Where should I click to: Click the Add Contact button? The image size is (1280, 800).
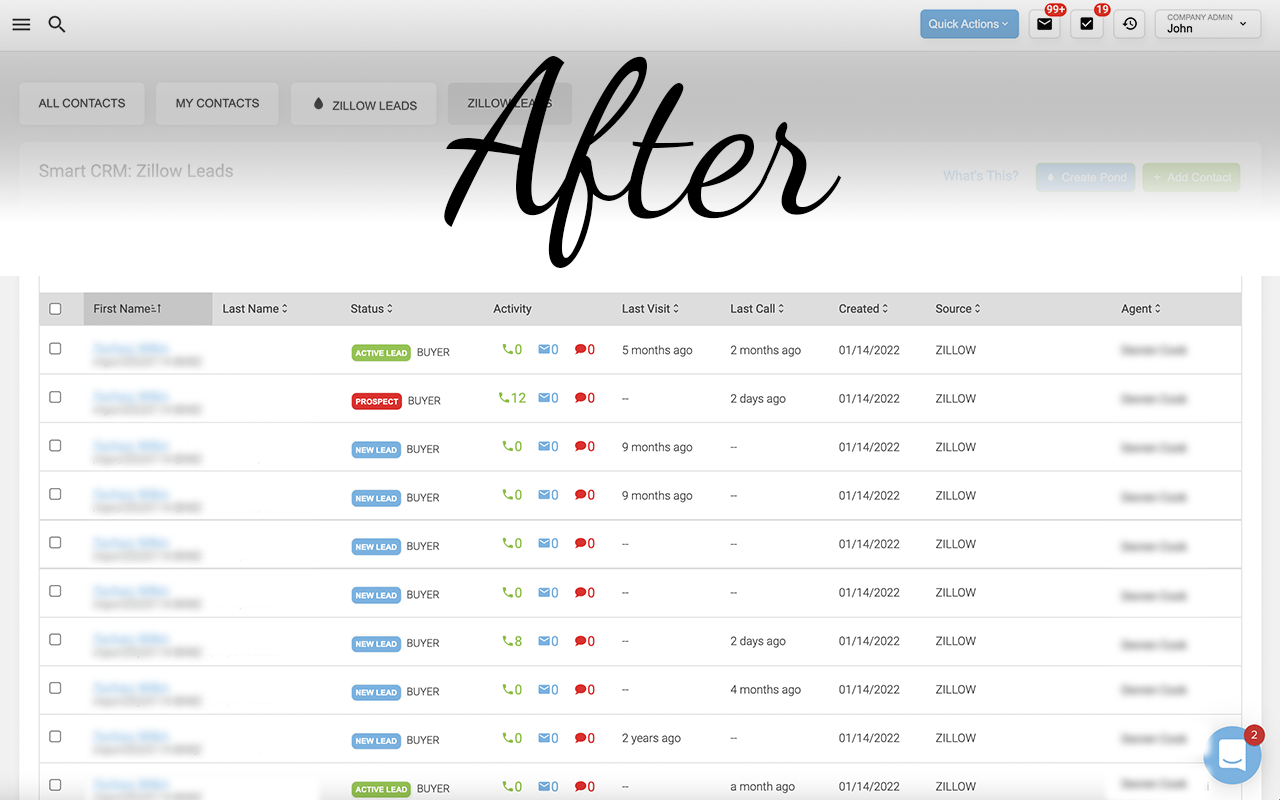(1191, 176)
